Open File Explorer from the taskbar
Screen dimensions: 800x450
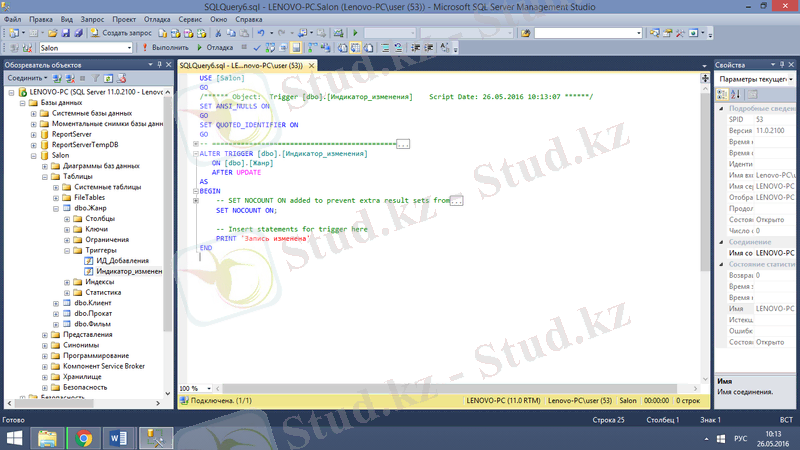(47, 438)
